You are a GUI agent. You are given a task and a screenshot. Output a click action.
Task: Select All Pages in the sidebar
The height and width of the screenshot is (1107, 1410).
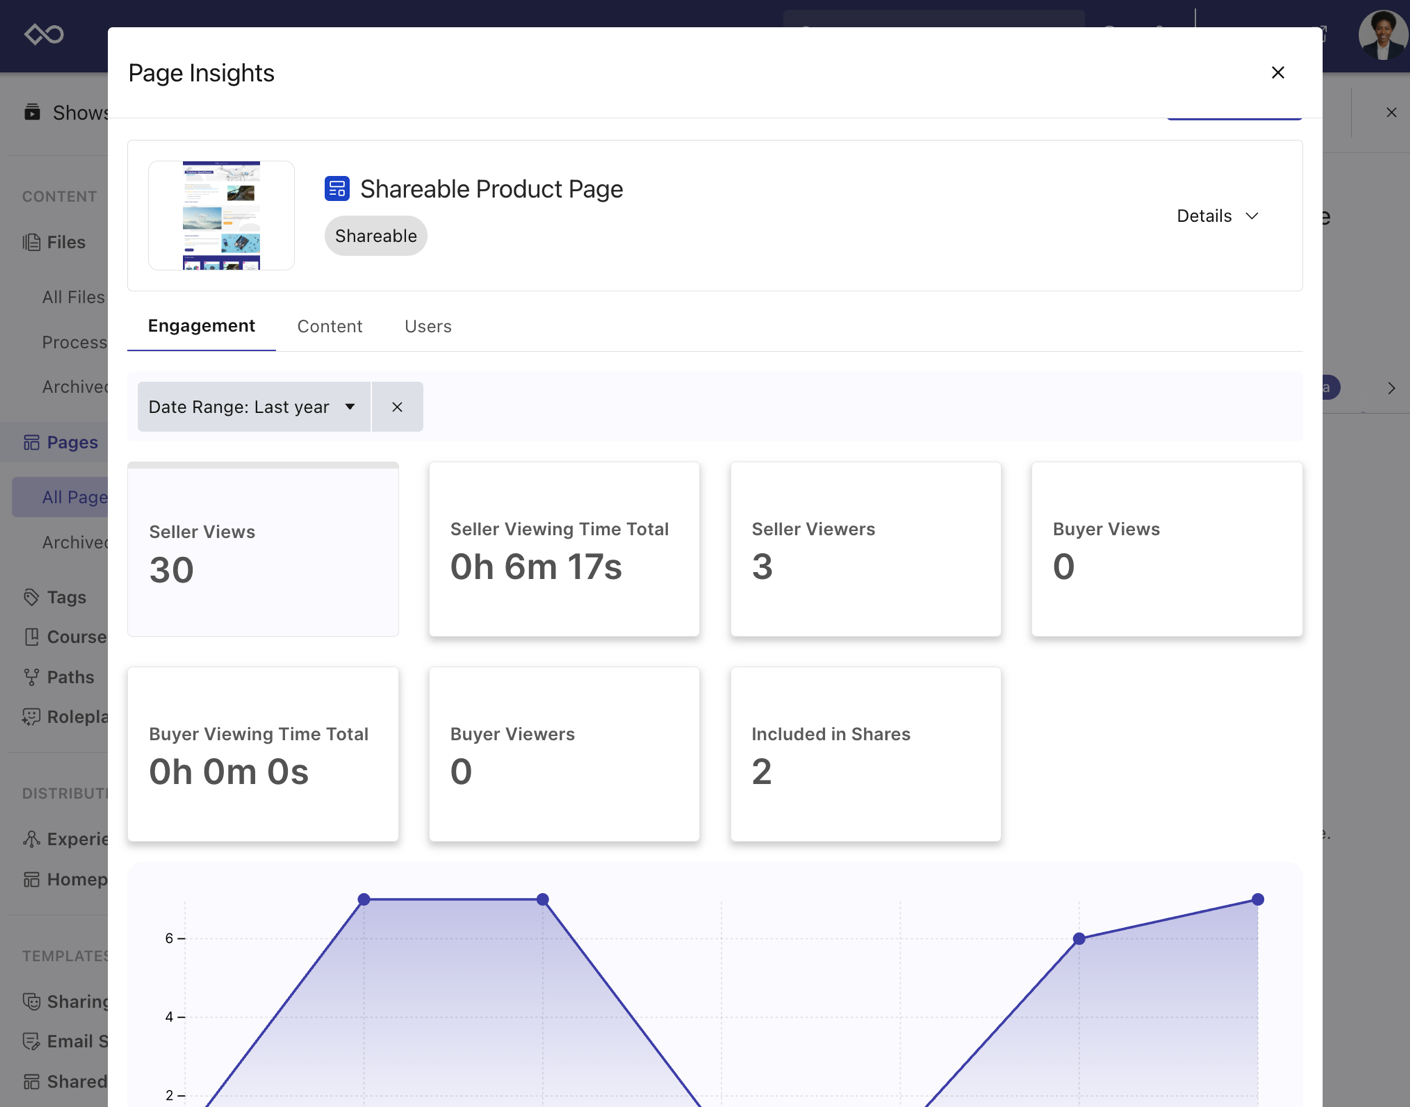[x=75, y=496]
